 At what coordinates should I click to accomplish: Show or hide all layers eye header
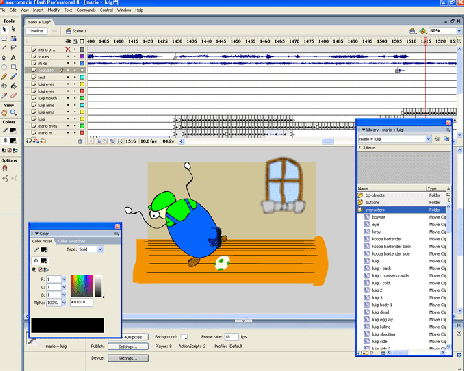[68, 41]
